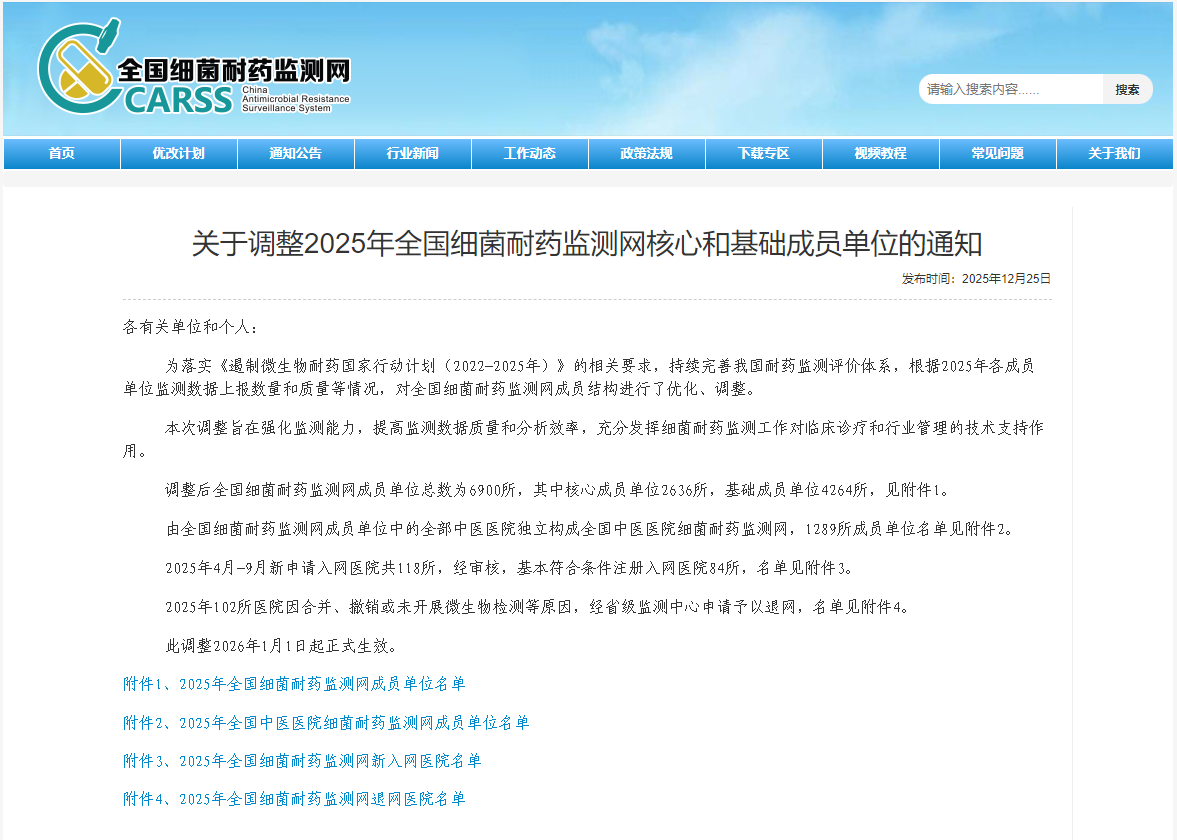
Task: Click the 全国细菌耐药监测网 site title text
Action: [x=234, y=70]
